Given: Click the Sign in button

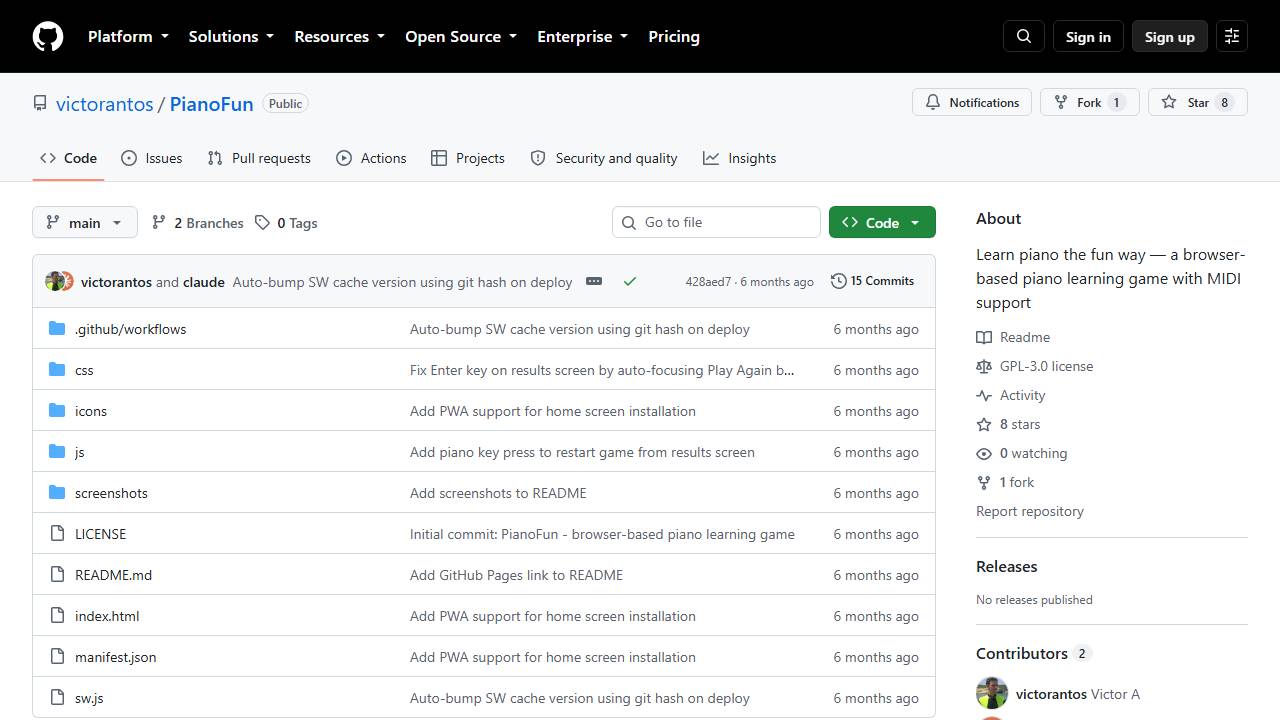Looking at the screenshot, I should (x=1088, y=36).
